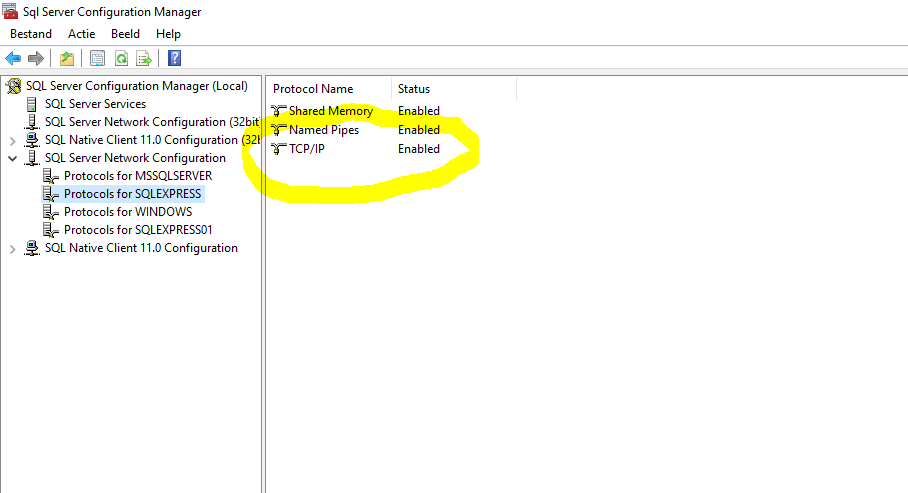908x493 pixels.
Task: Select Protocols for SQLEXPRESS01
Action: click(138, 230)
